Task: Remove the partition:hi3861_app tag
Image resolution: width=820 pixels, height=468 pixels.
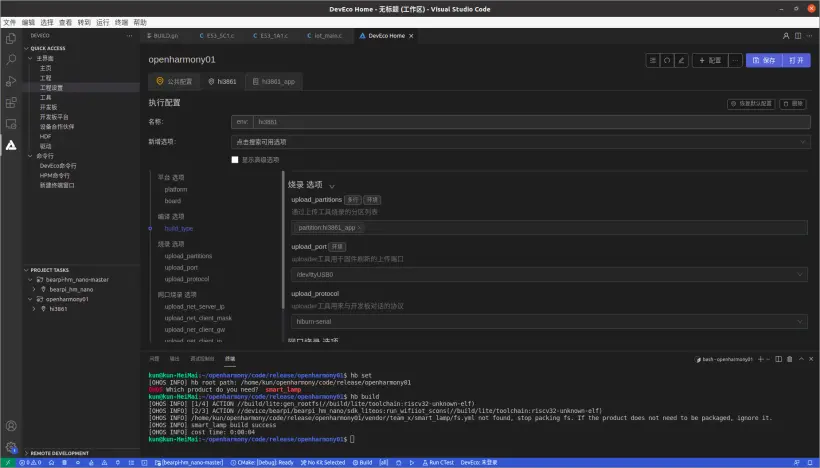Action: coord(359,228)
